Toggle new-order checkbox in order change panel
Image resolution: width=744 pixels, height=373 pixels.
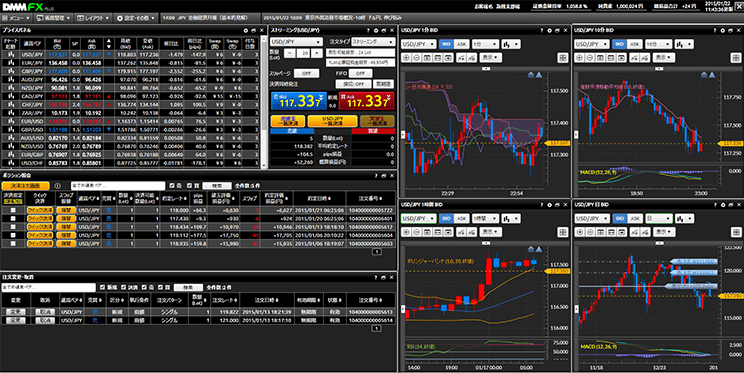point(102,288)
